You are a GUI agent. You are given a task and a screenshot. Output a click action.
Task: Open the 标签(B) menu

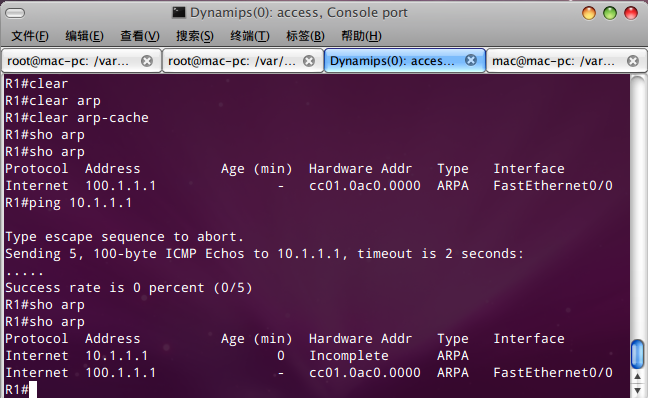(x=305, y=36)
